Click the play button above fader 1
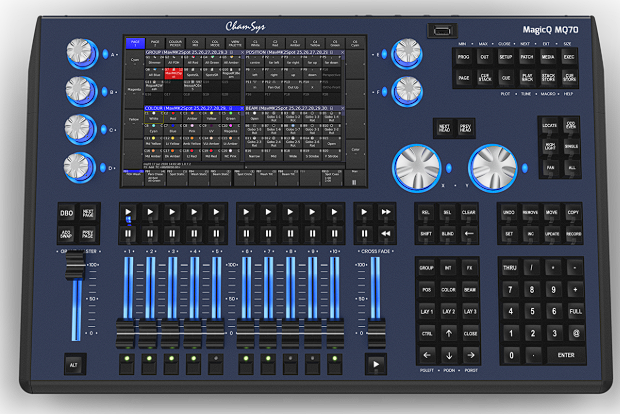 (x=128, y=212)
